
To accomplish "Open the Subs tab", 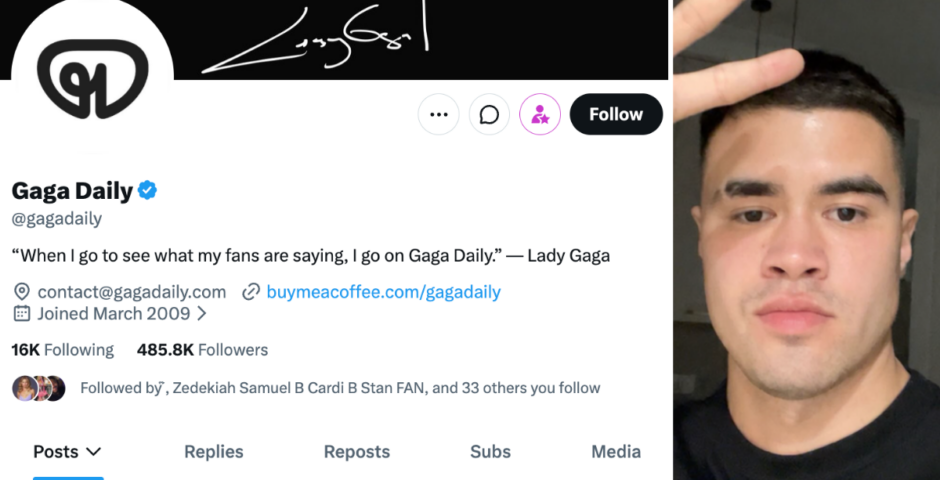I will 490,451.
